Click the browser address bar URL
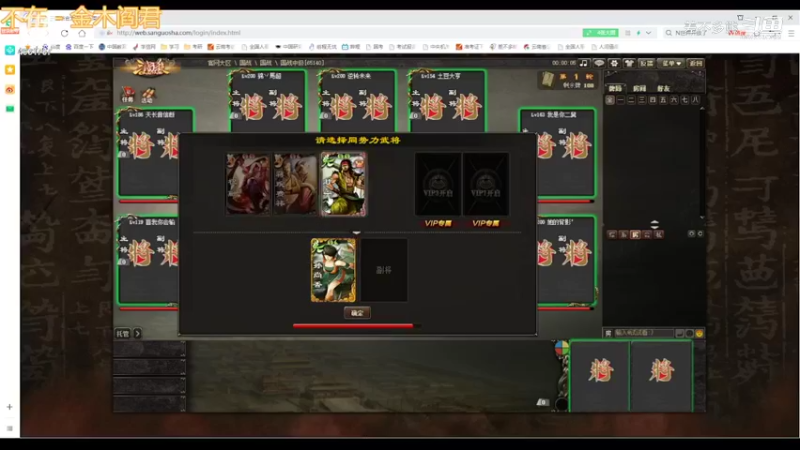 pyautogui.click(x=178, y=33)
